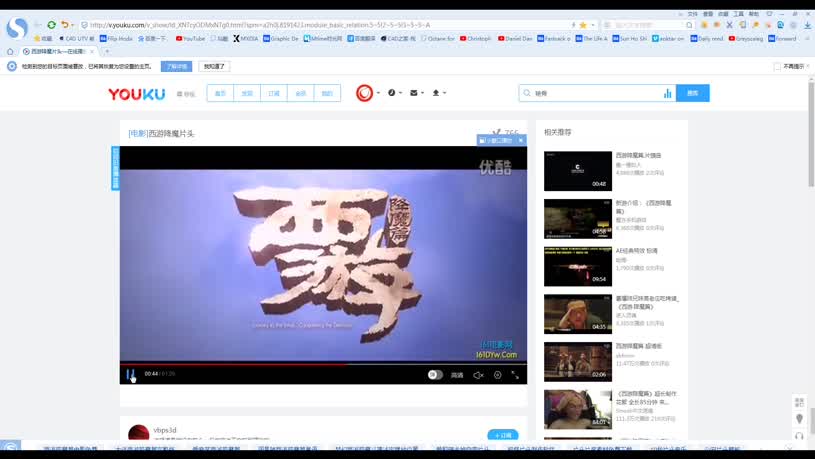Open the MXDIA bookmark
The width and height of the screenshot is (815, 459).
pyautogui.click(x=245, y=38)
